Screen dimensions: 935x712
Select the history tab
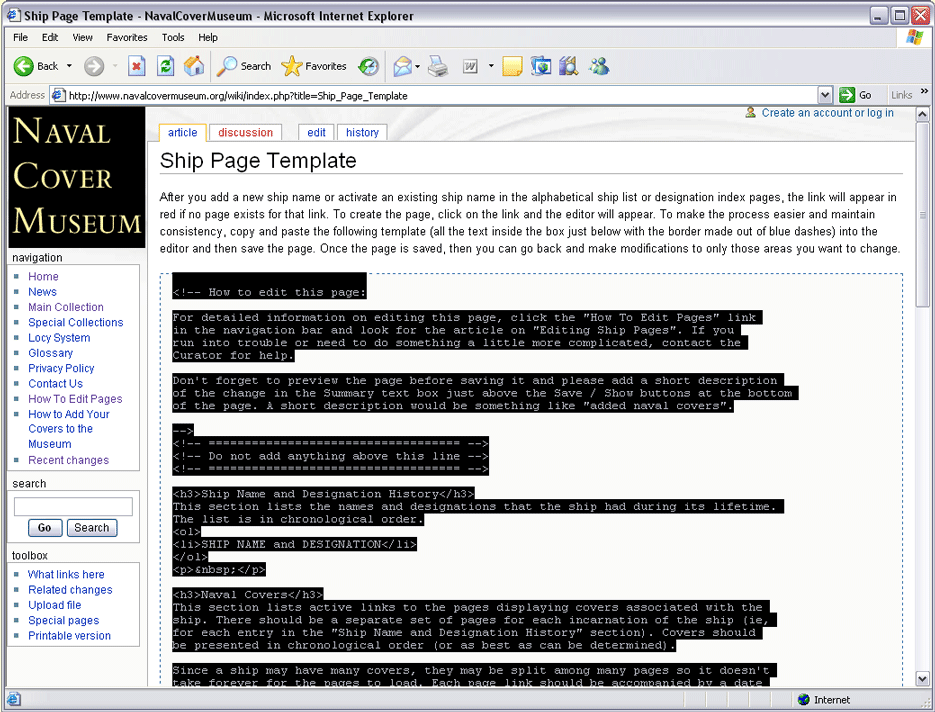(362, 132)
